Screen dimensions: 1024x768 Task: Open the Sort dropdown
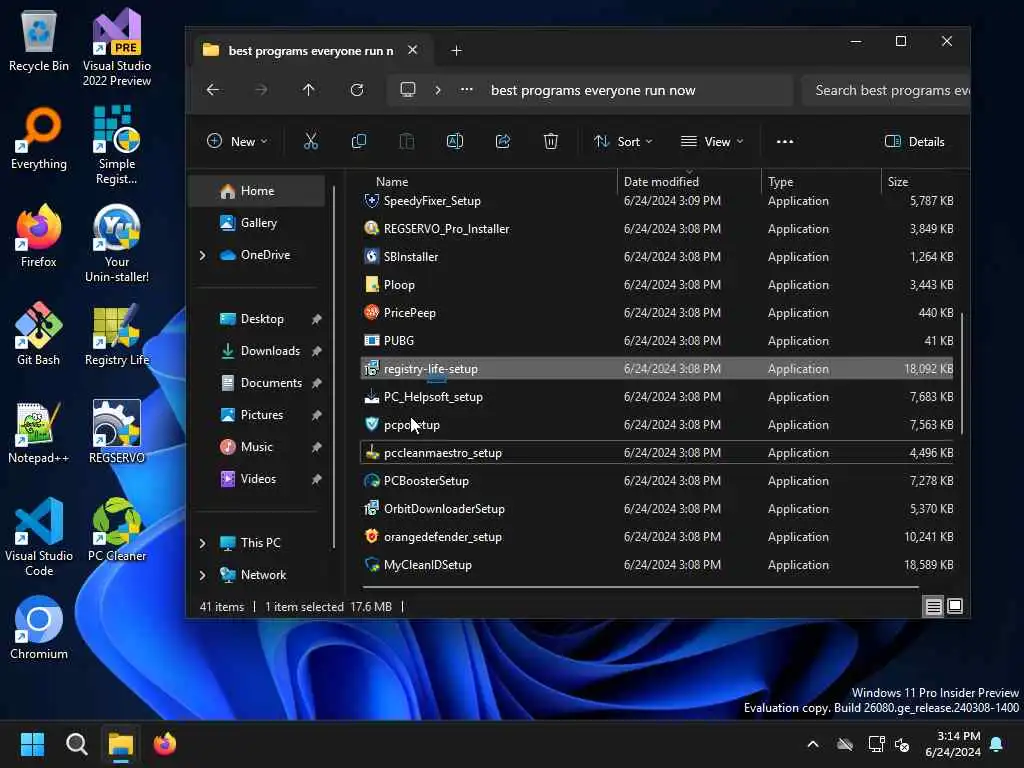pyautogui.click(x=622, y=141)
